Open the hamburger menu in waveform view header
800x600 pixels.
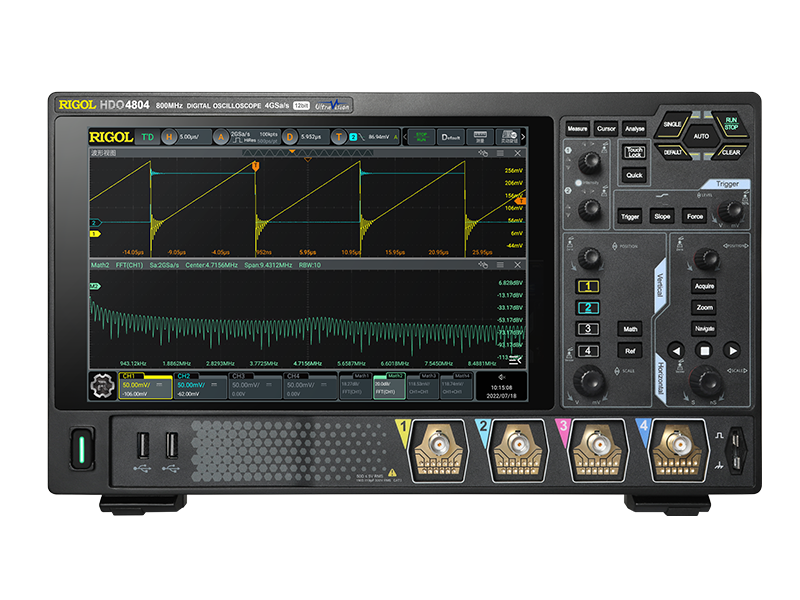click(x=500, y=153)
